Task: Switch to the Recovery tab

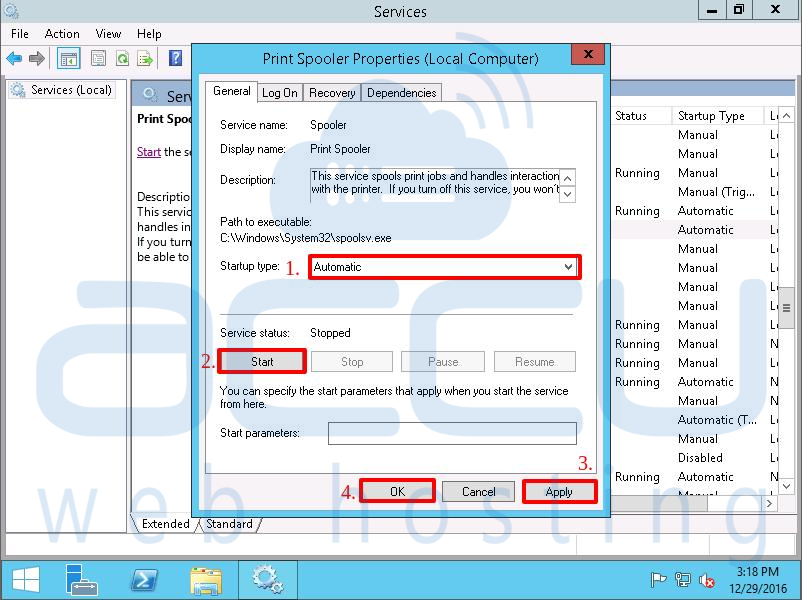Action: pyautogui.click(x=332, y=93)
